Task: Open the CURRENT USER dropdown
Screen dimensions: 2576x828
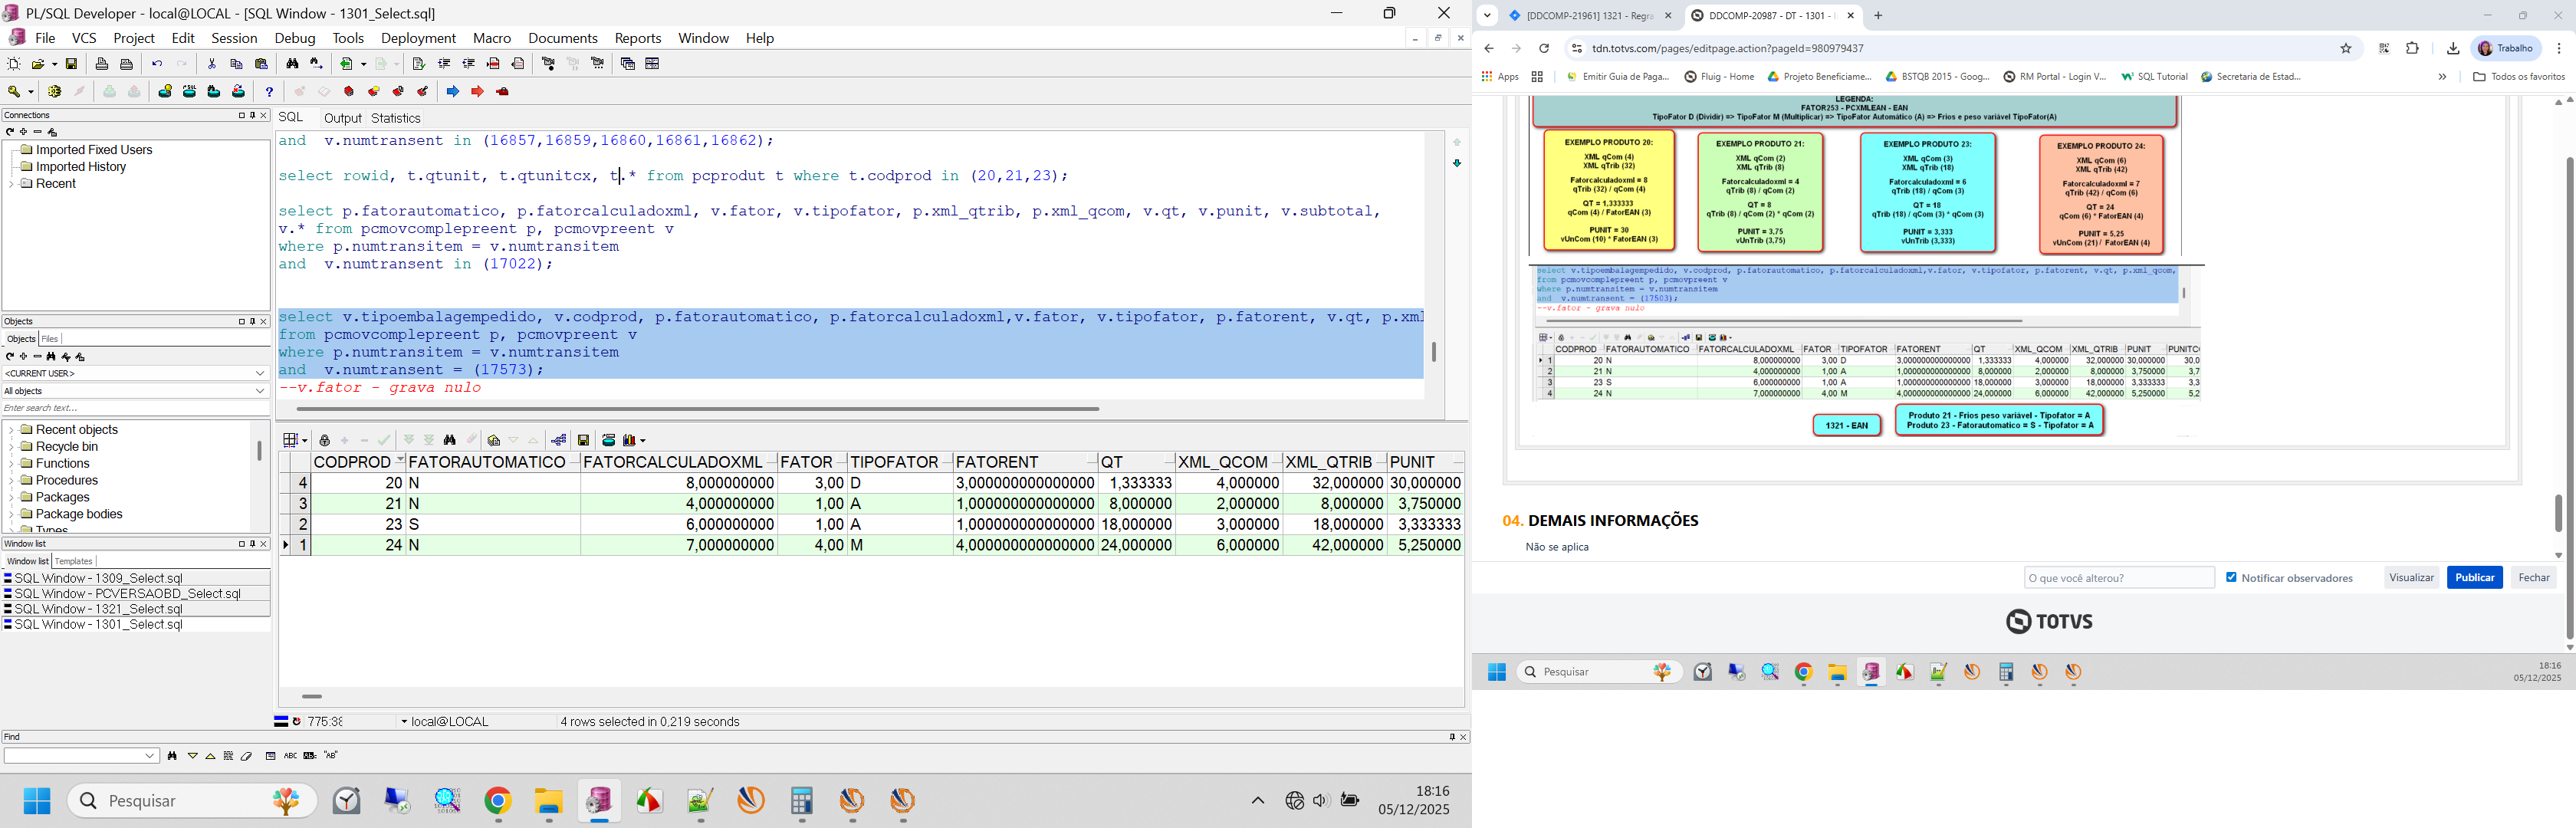Action: point(260,373)
